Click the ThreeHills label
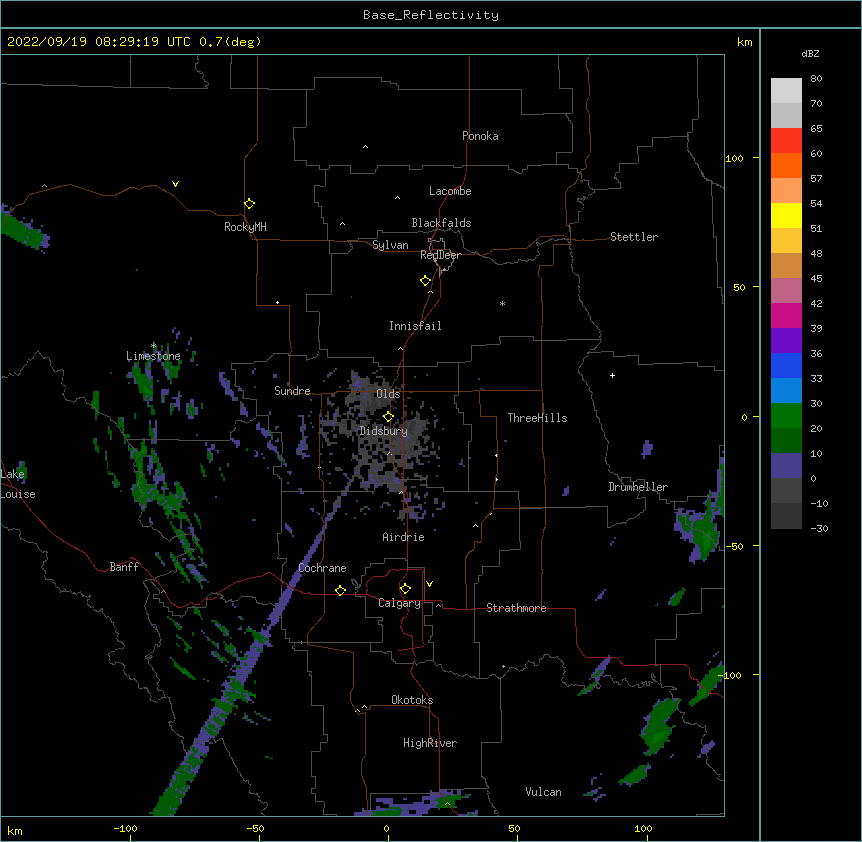Viewport: 862px width, 842px height. coord(538,418)
